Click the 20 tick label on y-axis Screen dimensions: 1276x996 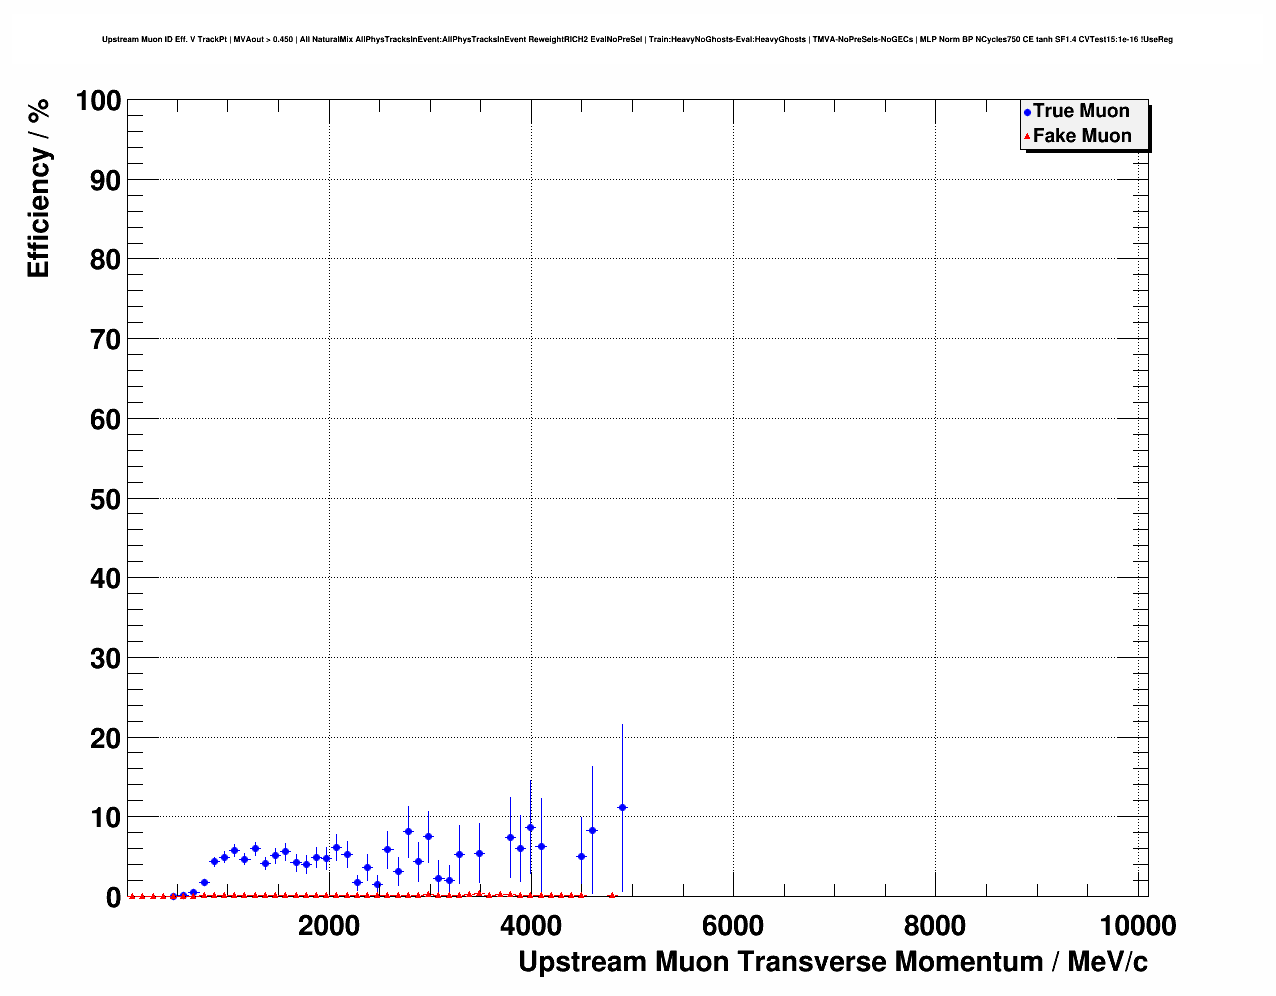pos(104,738)
